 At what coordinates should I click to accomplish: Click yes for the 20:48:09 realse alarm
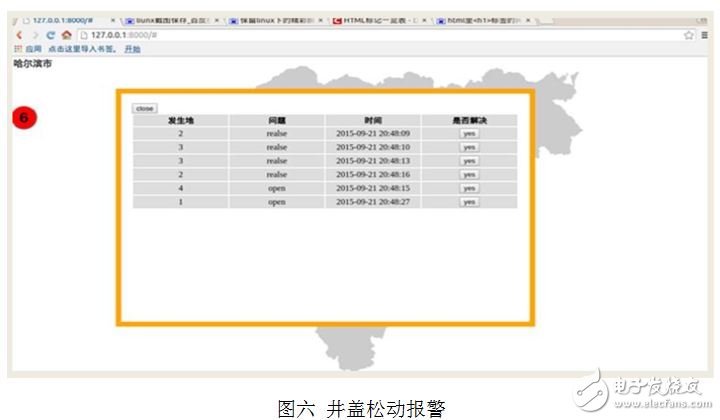click(x=468, y=133)
